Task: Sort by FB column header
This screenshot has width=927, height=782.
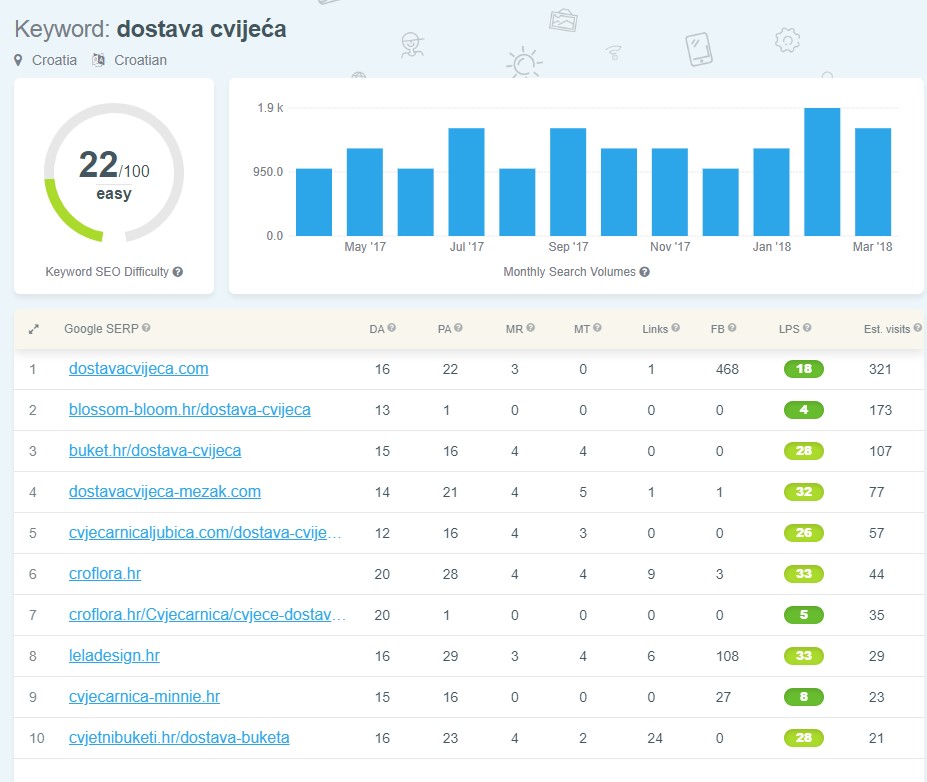Action: pyautogui.click(x=717, y=329)
